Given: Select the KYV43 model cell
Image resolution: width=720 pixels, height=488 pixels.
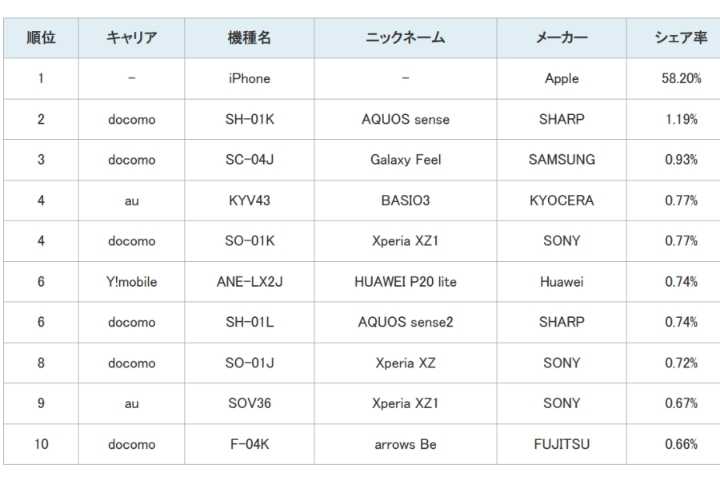Looking at the screenshot, I should pos(249,201).
